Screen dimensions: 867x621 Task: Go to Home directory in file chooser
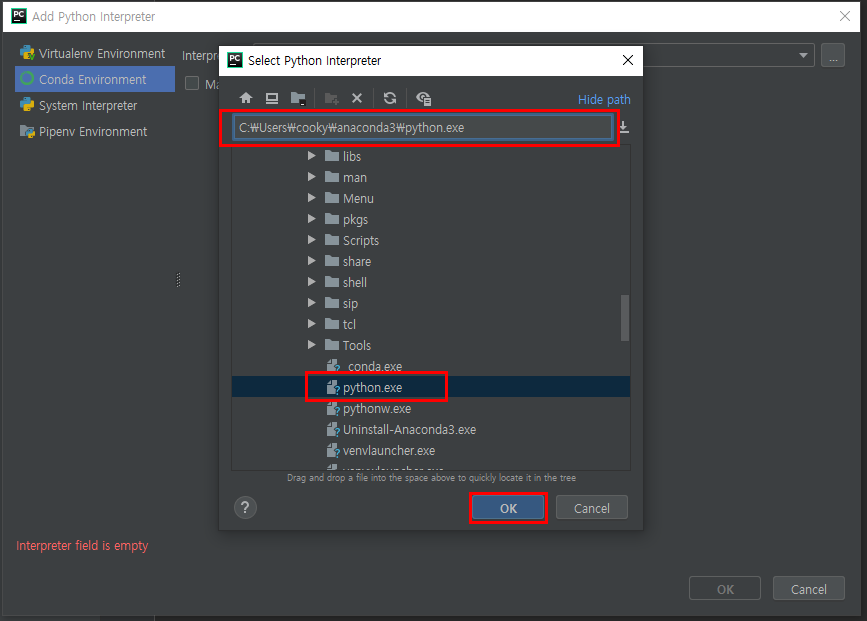[246, 98]
